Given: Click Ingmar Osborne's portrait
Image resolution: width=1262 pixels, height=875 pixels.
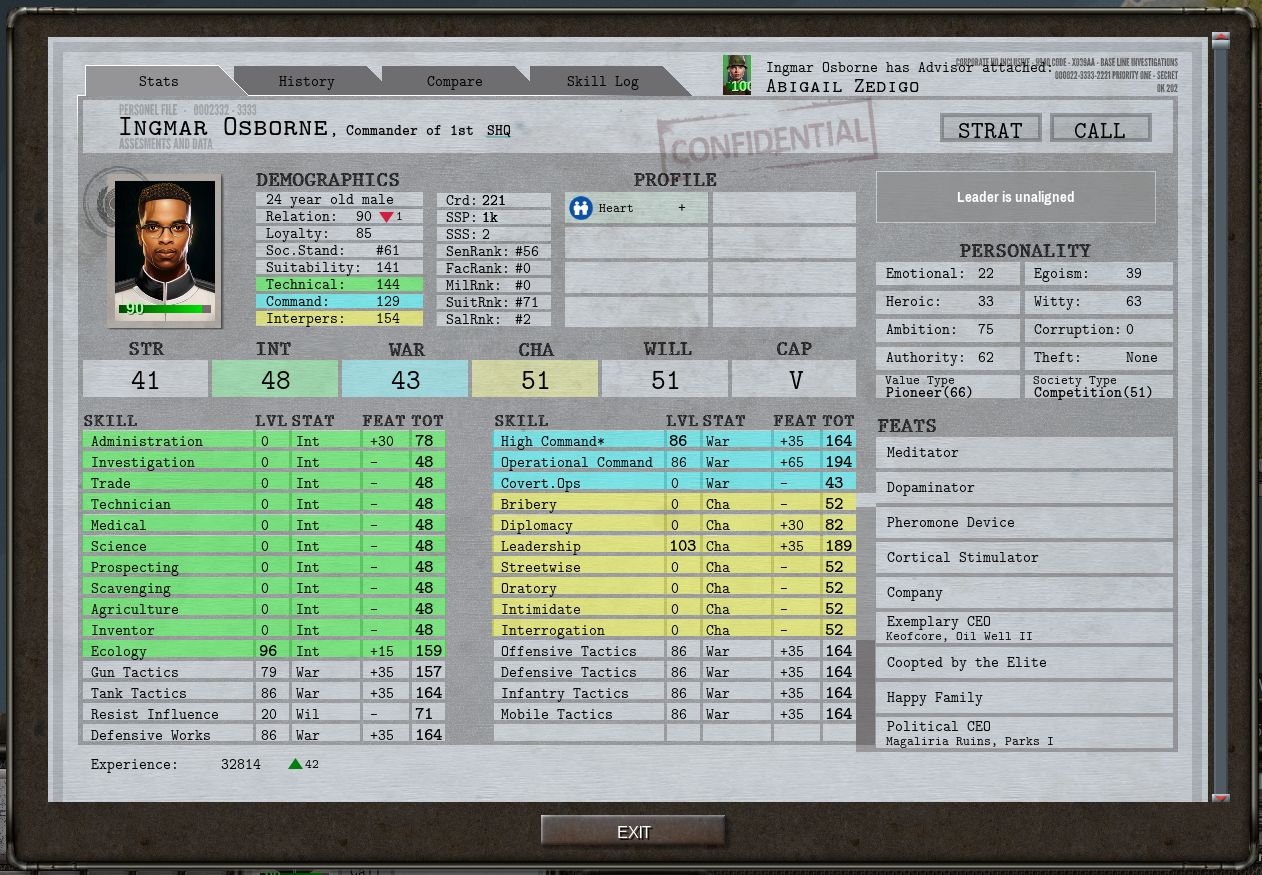Looking at the screenshot, I should [165, 250].
